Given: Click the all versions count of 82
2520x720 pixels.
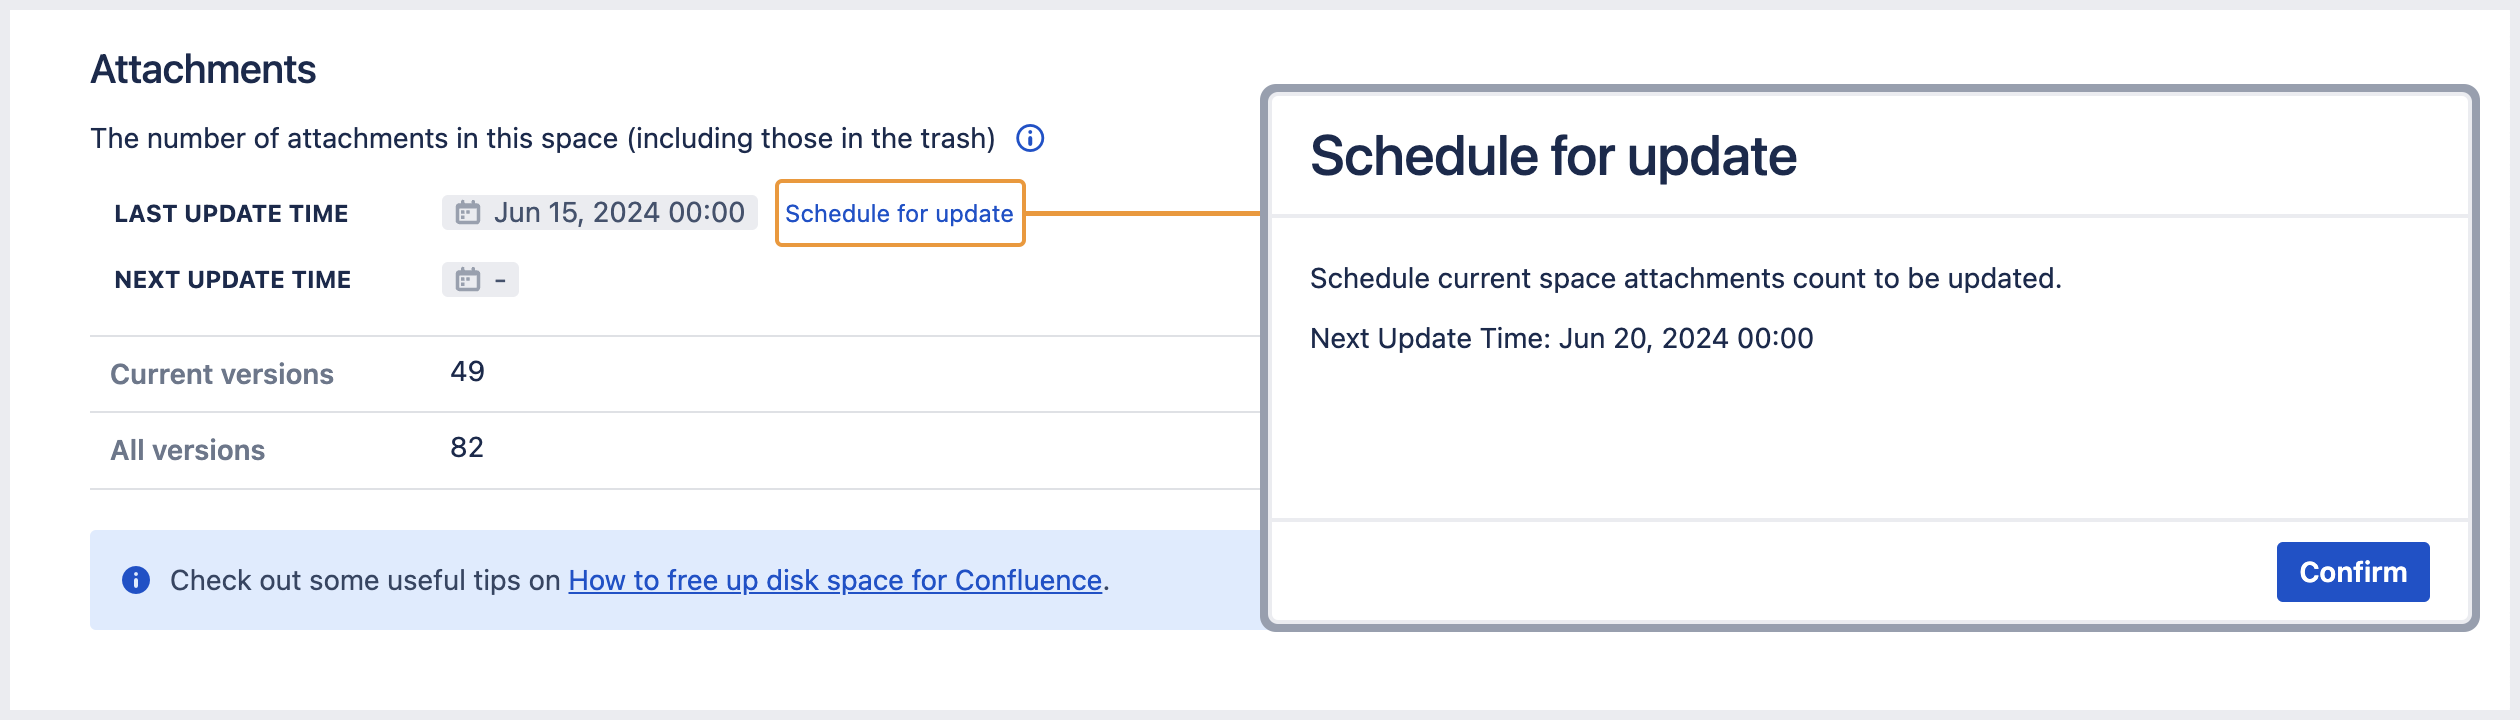Looking at the screenshot, I should coord(467,448).
